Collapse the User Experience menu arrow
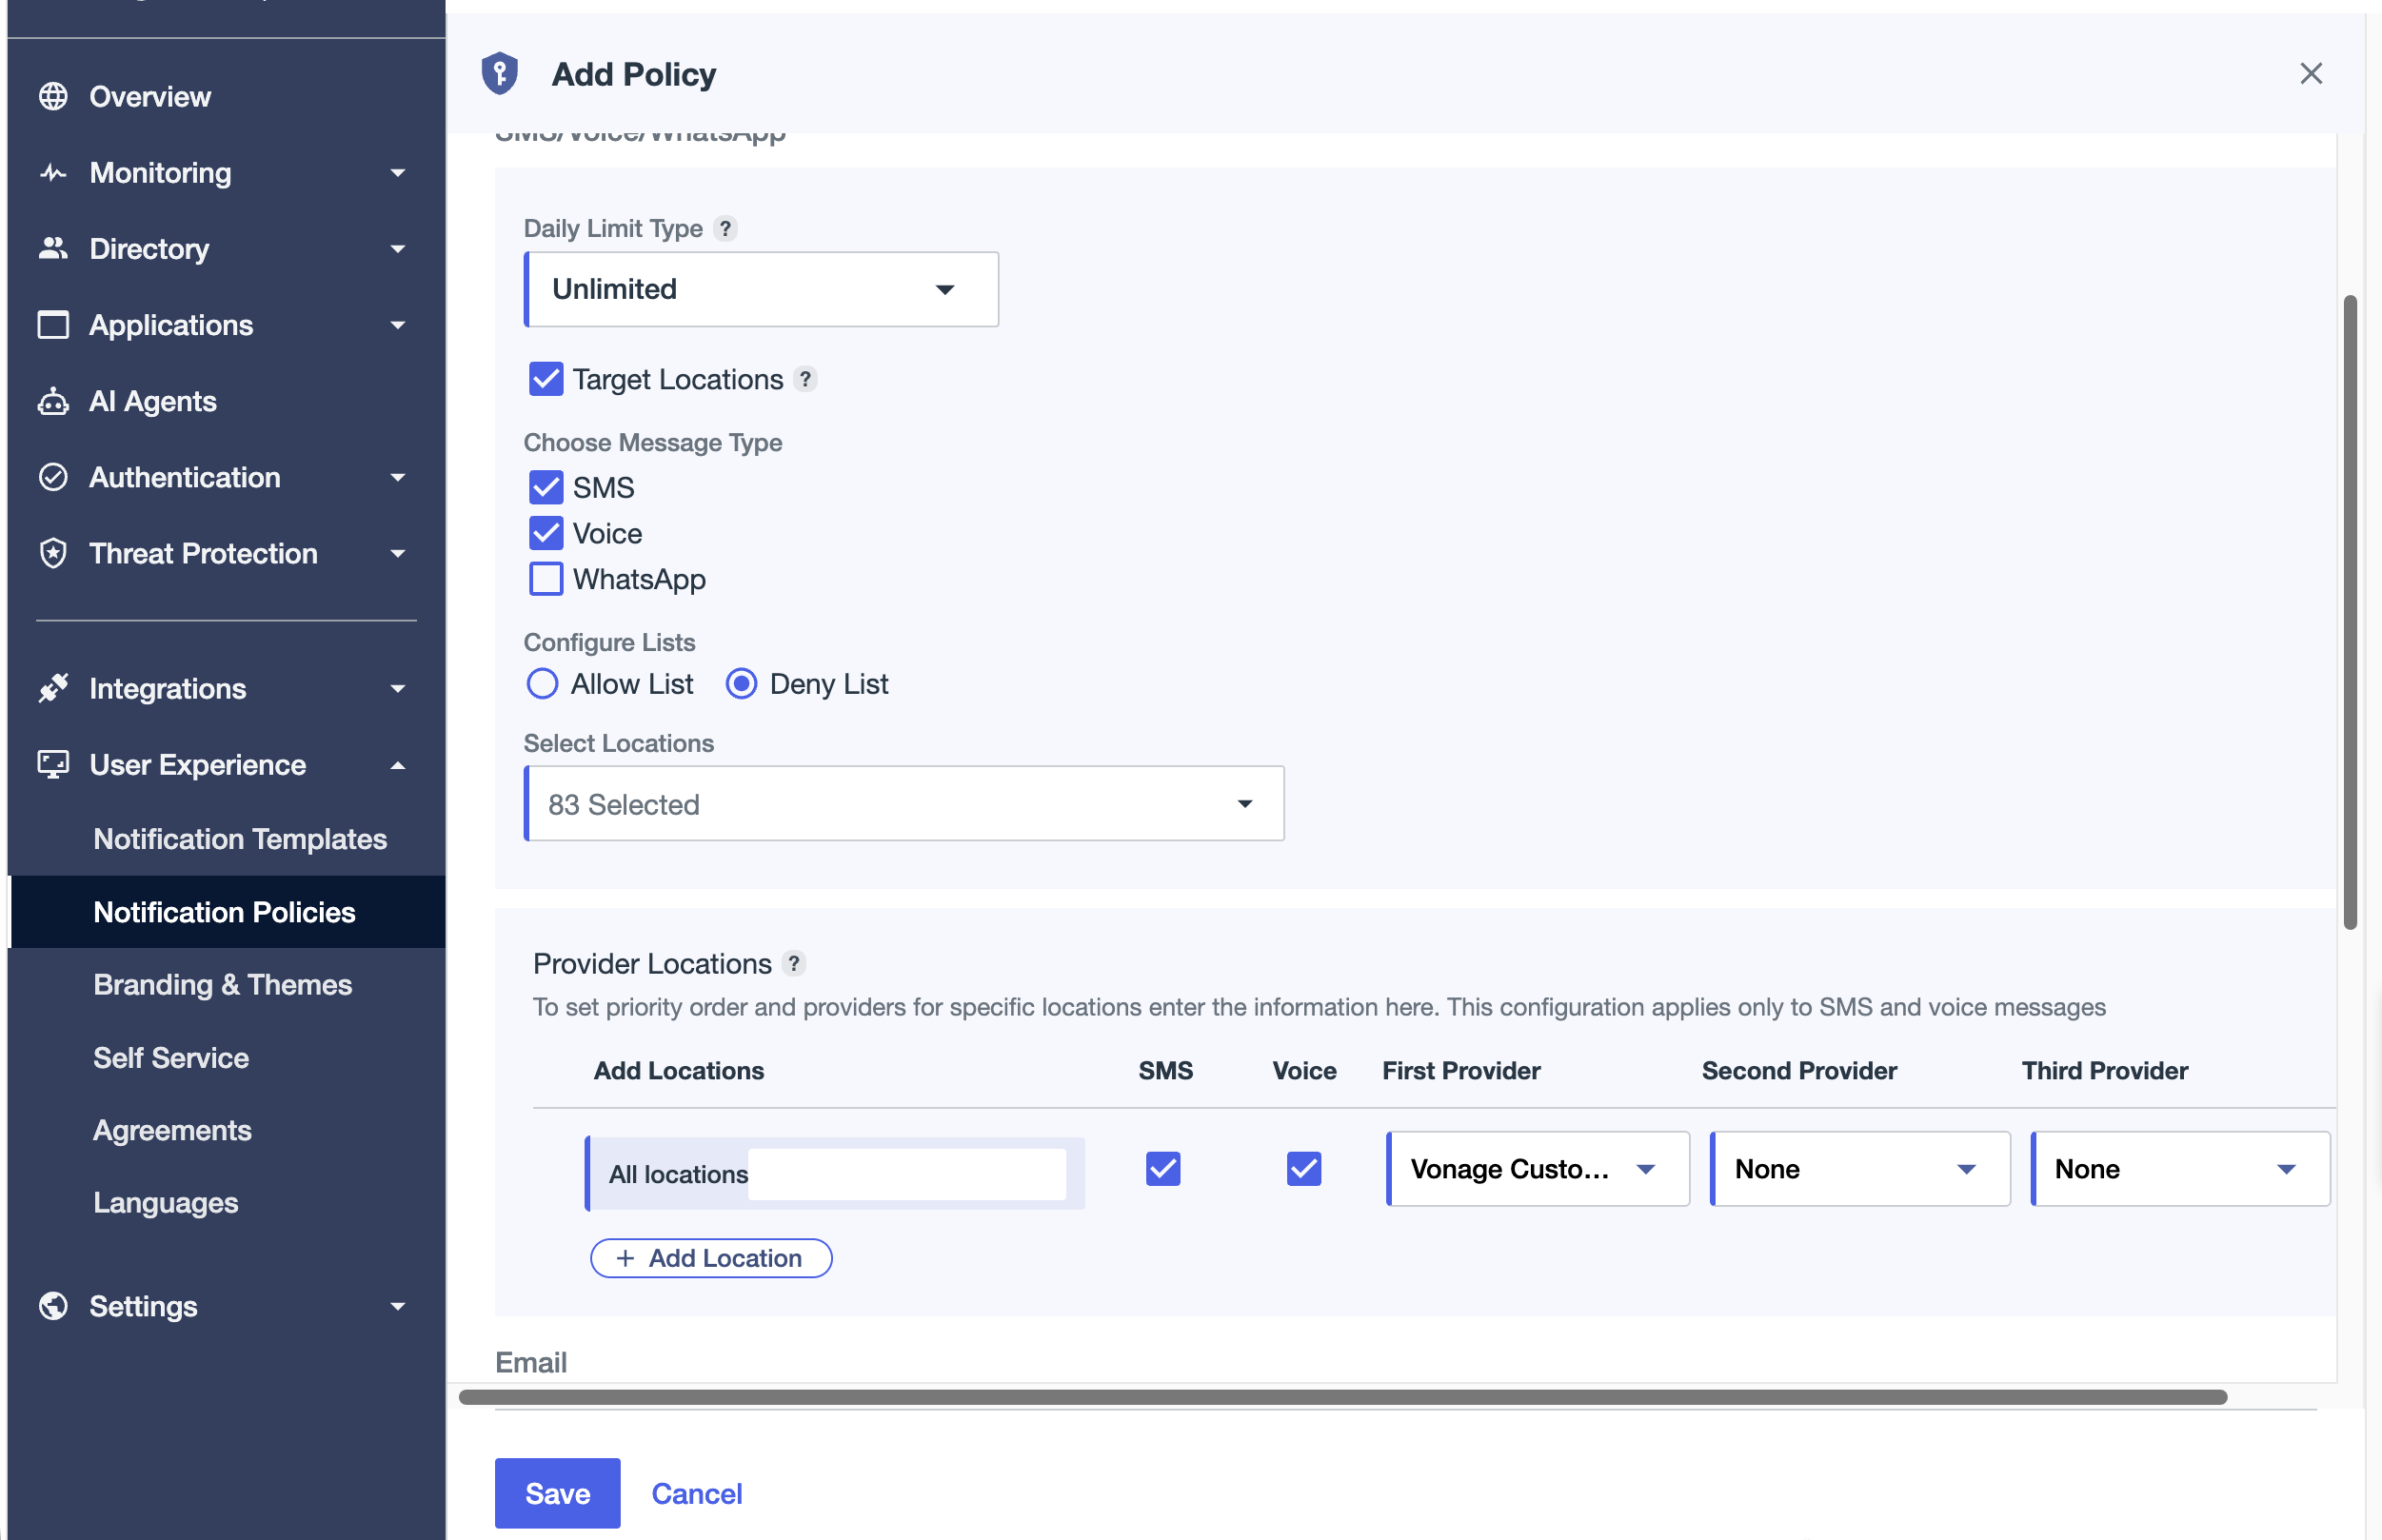 pyautogui.click(x=398, y=765)
